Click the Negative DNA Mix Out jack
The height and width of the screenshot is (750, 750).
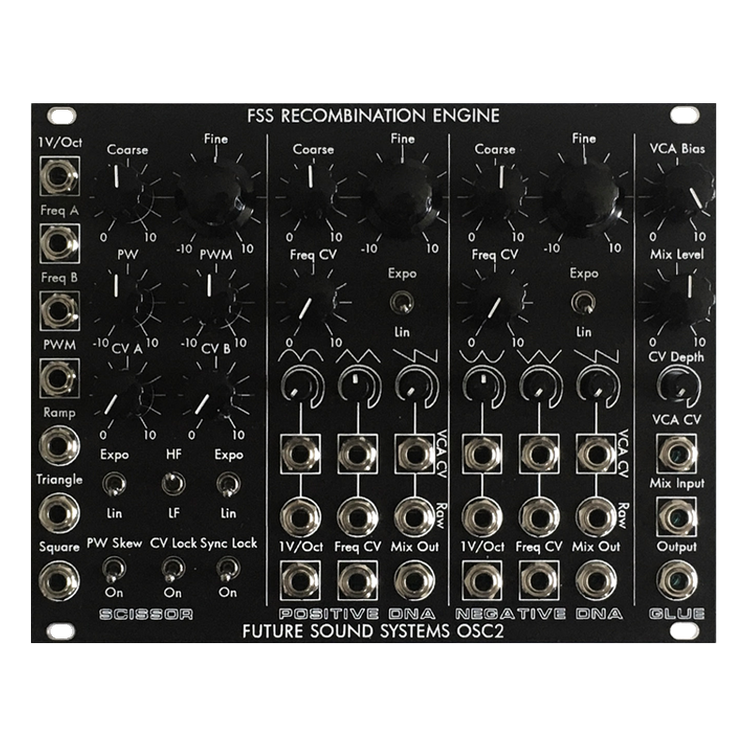(596, 581)
